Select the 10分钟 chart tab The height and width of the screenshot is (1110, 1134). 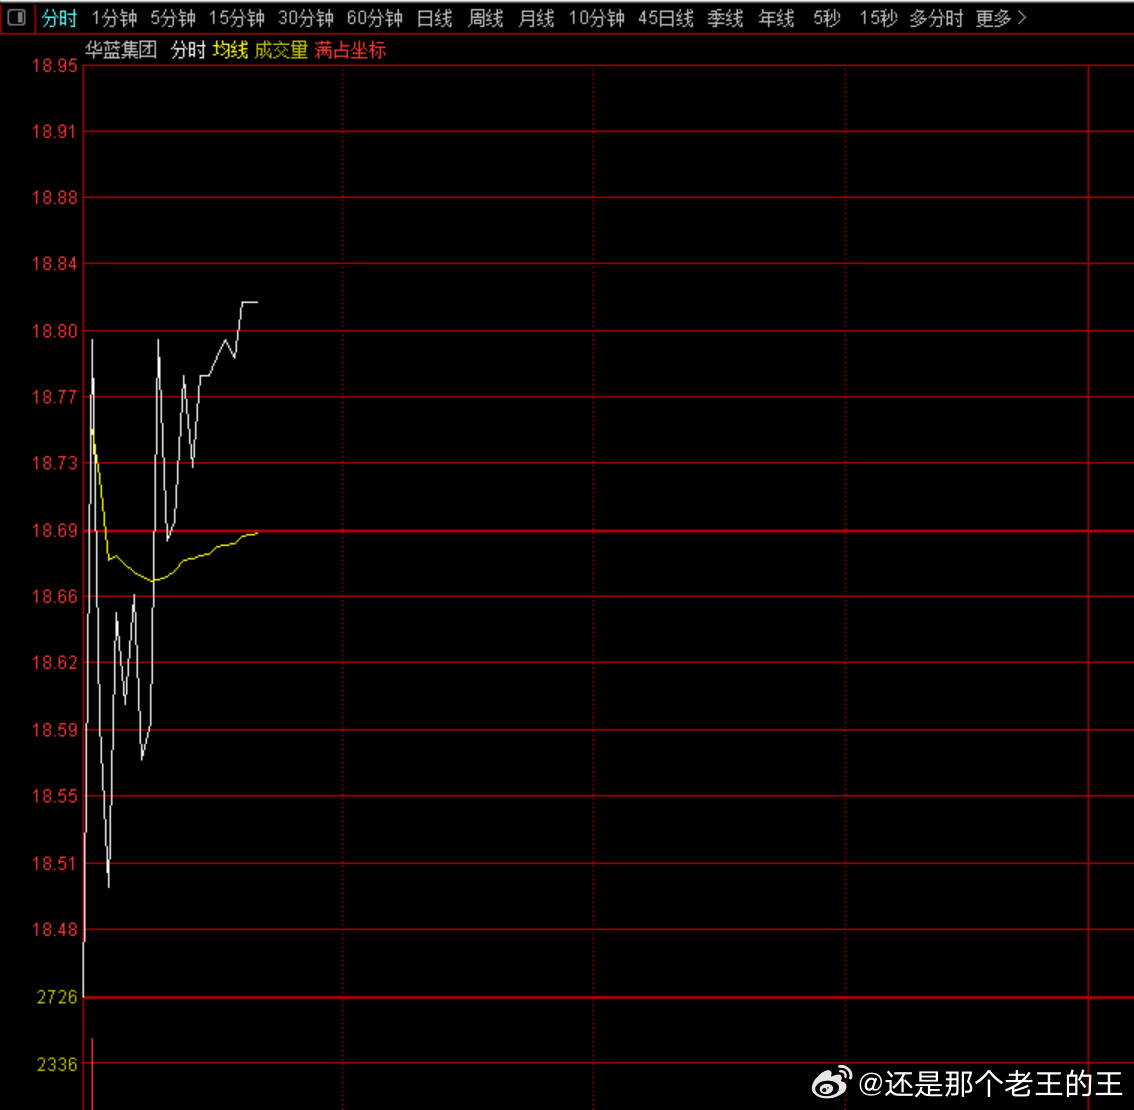pos(596,18)
